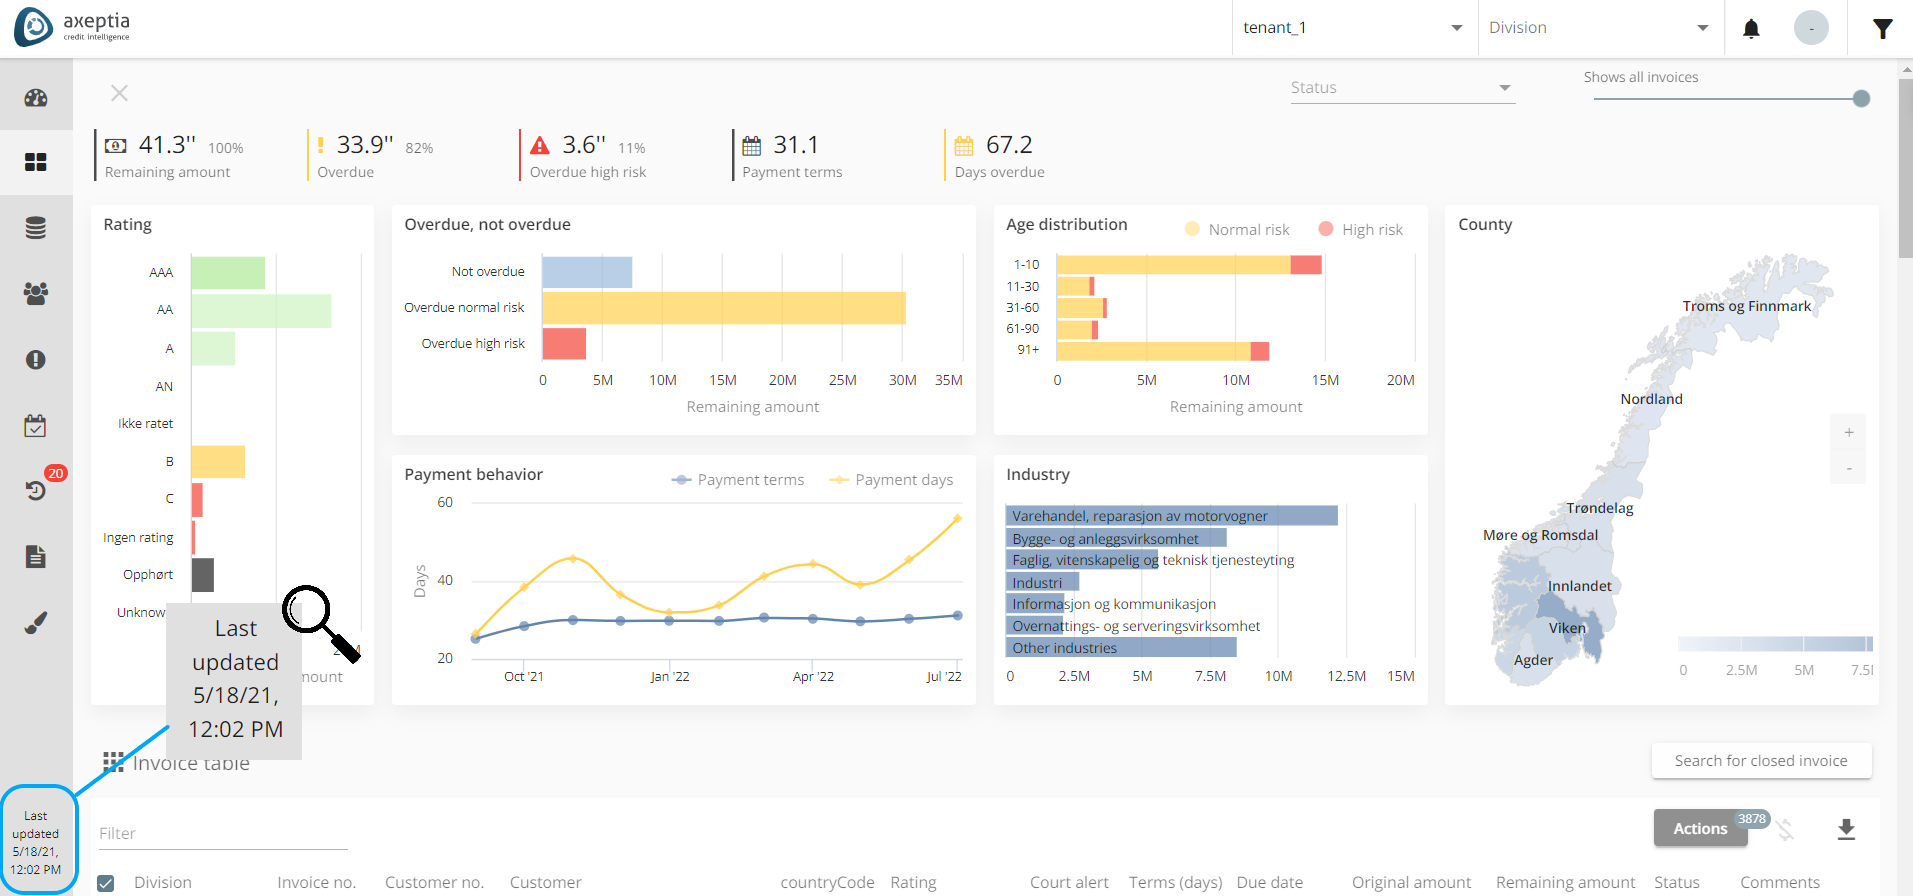Viewport: 1913px width, 896px height.
Task: Click Troms og Finnmark on the map
Action: 1746,306
